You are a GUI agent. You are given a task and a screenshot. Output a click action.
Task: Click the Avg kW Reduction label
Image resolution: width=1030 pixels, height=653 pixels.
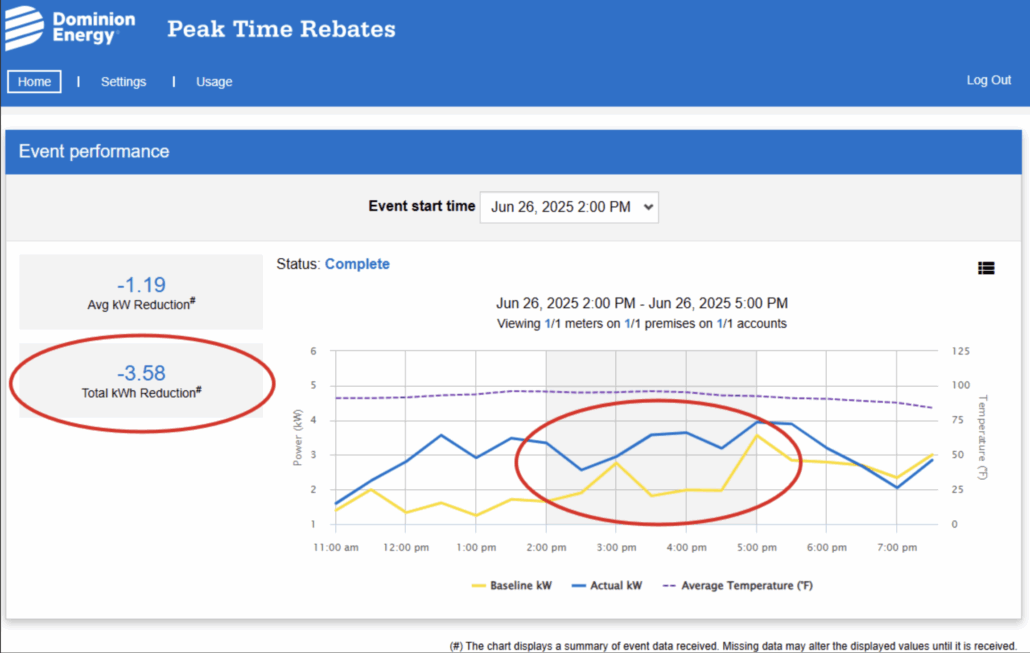click(x=141, y=304)
